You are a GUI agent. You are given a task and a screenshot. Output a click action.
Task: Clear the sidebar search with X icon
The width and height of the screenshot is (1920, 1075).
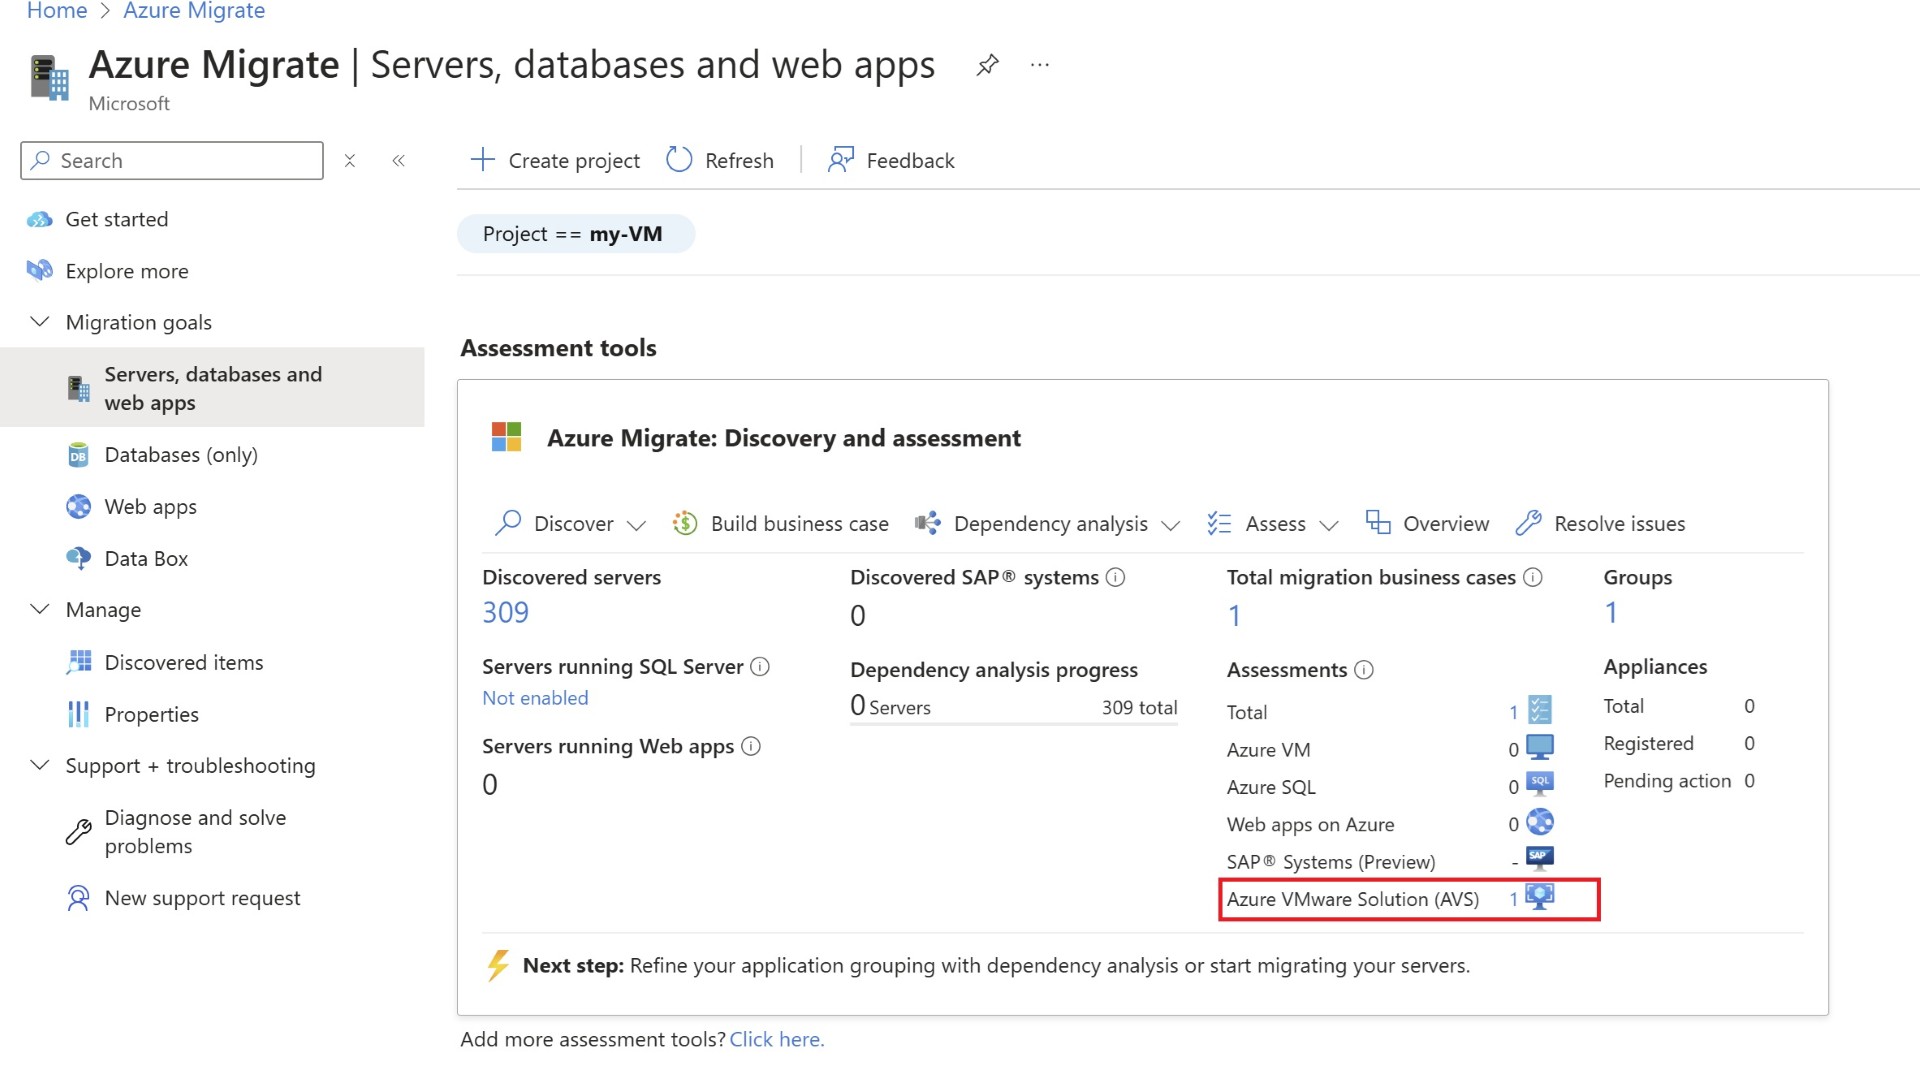point(350,161)
